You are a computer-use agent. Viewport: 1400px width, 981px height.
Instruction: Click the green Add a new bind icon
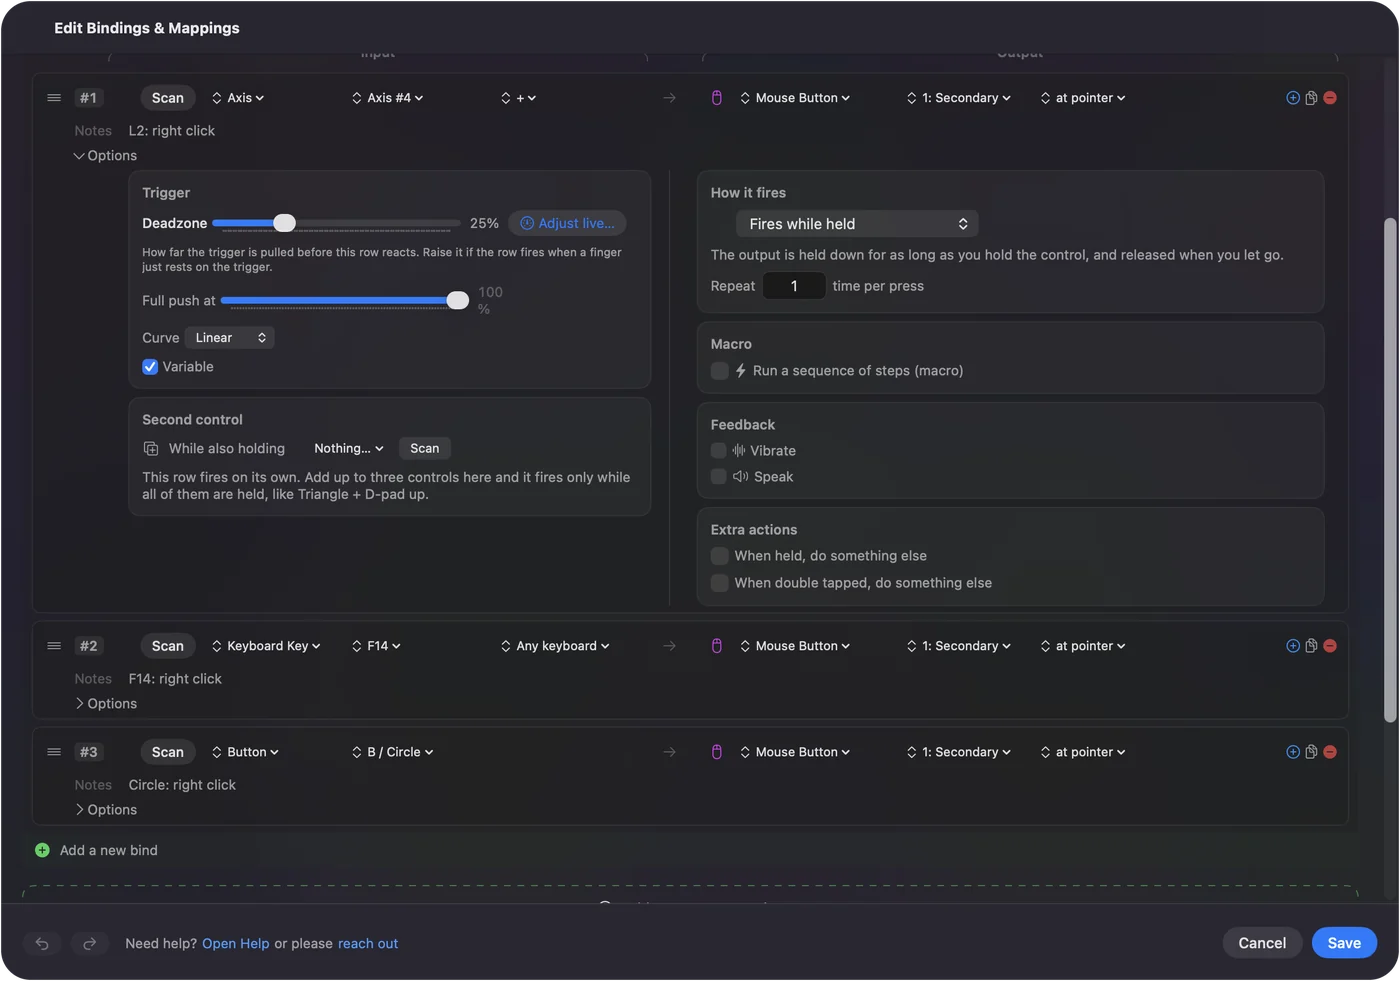(42, 850)
